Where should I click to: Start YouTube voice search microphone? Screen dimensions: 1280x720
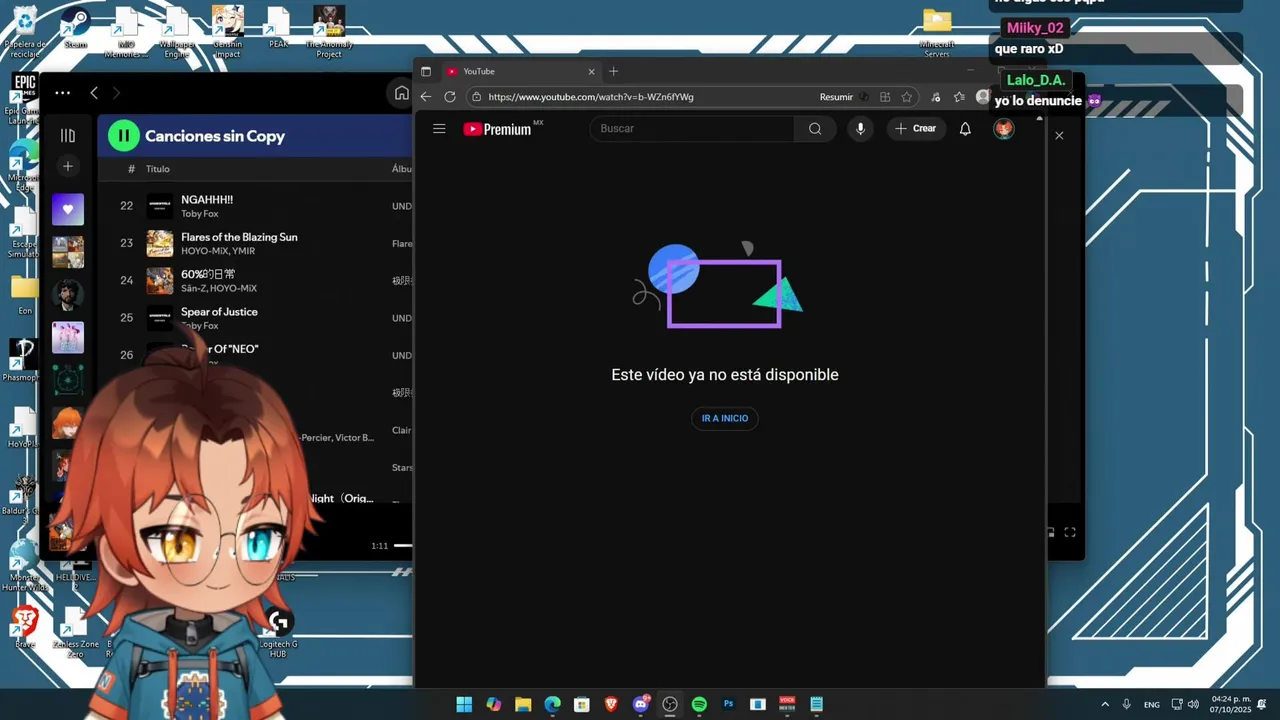coord(860,129)
